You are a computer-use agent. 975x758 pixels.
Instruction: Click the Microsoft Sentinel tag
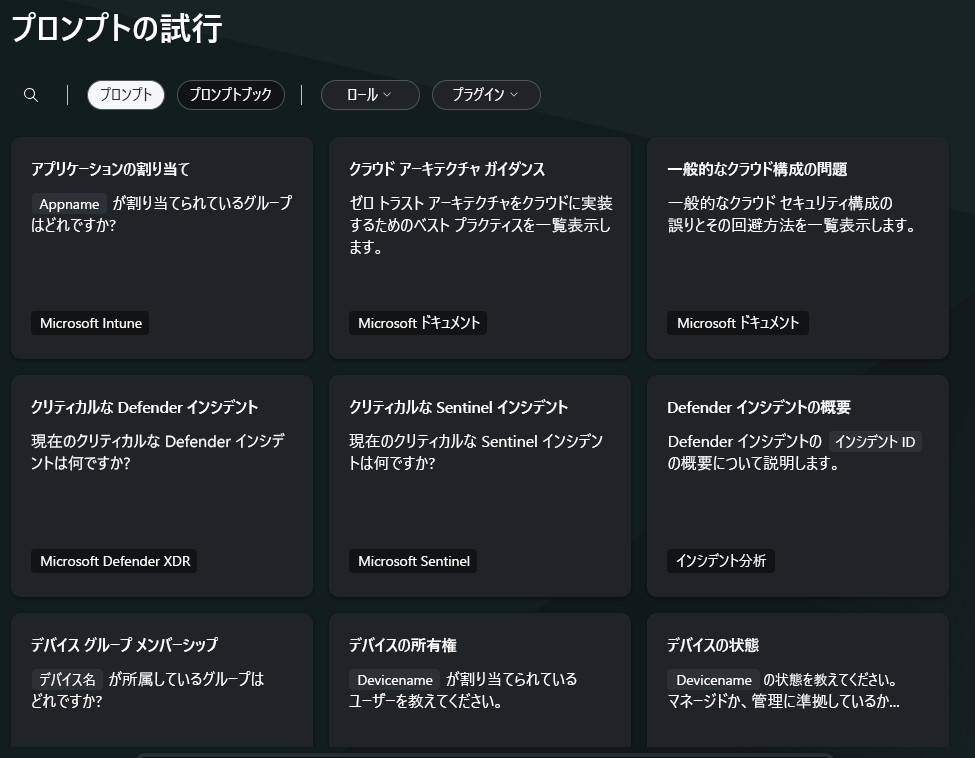pyautogui.click(x=414, y=561)
